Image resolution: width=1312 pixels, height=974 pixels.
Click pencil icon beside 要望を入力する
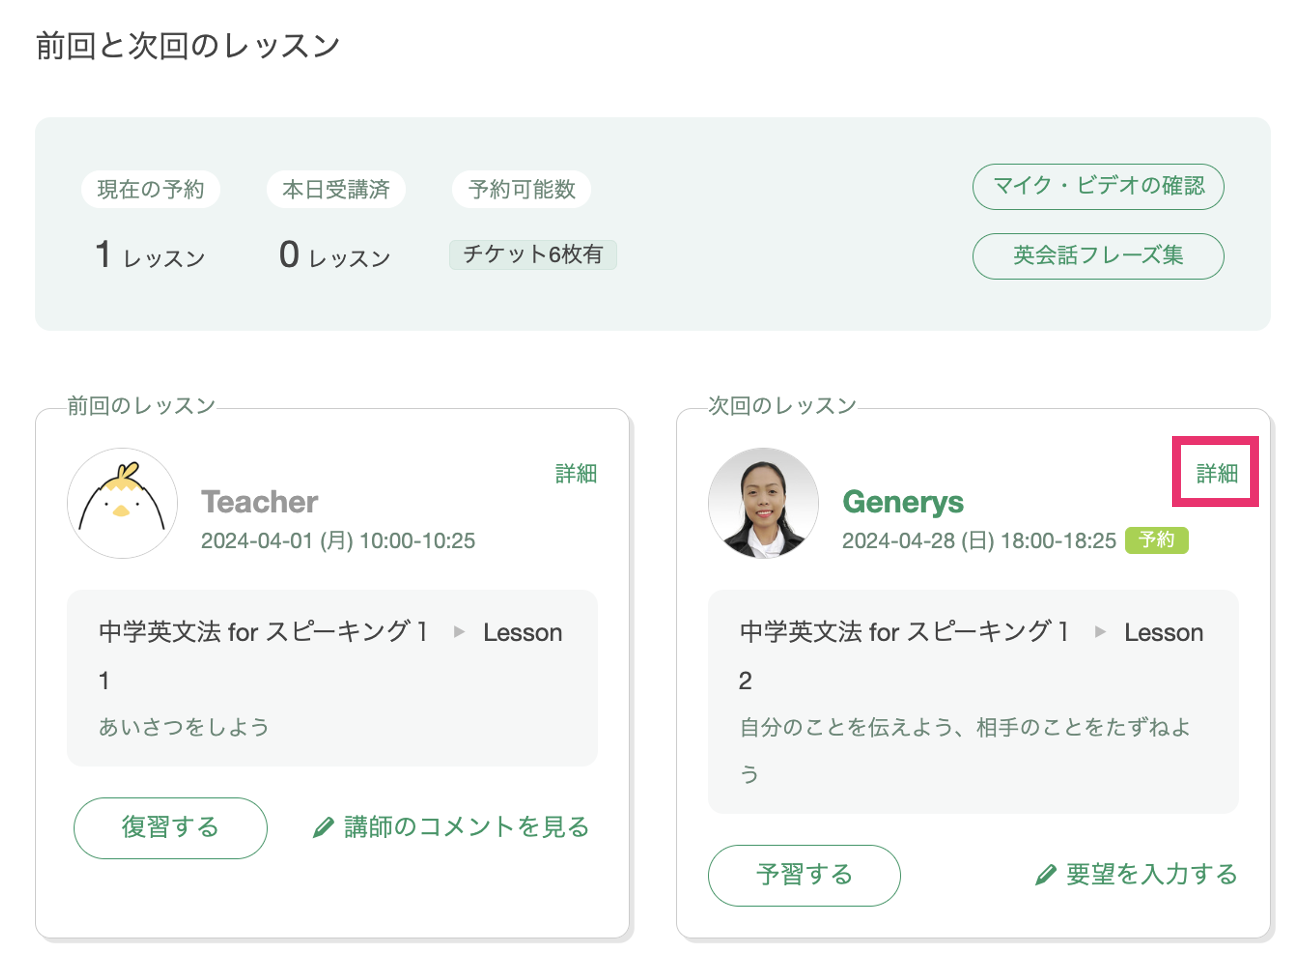point(1045,876)
